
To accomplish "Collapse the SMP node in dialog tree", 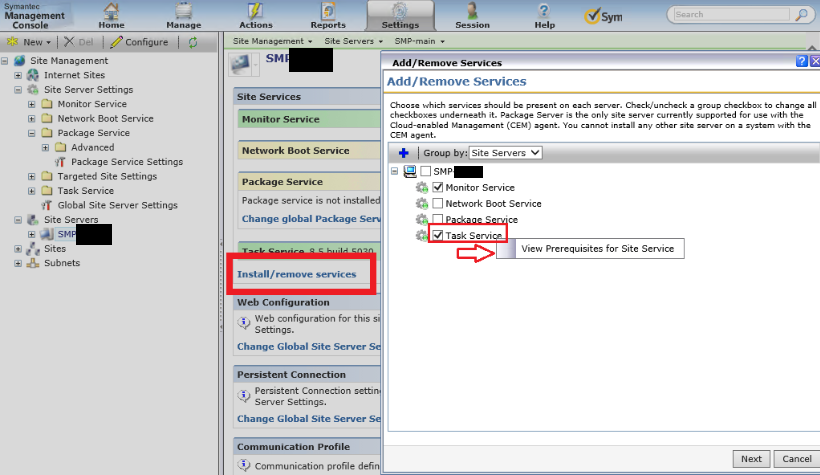I will (x=395, y=171).
